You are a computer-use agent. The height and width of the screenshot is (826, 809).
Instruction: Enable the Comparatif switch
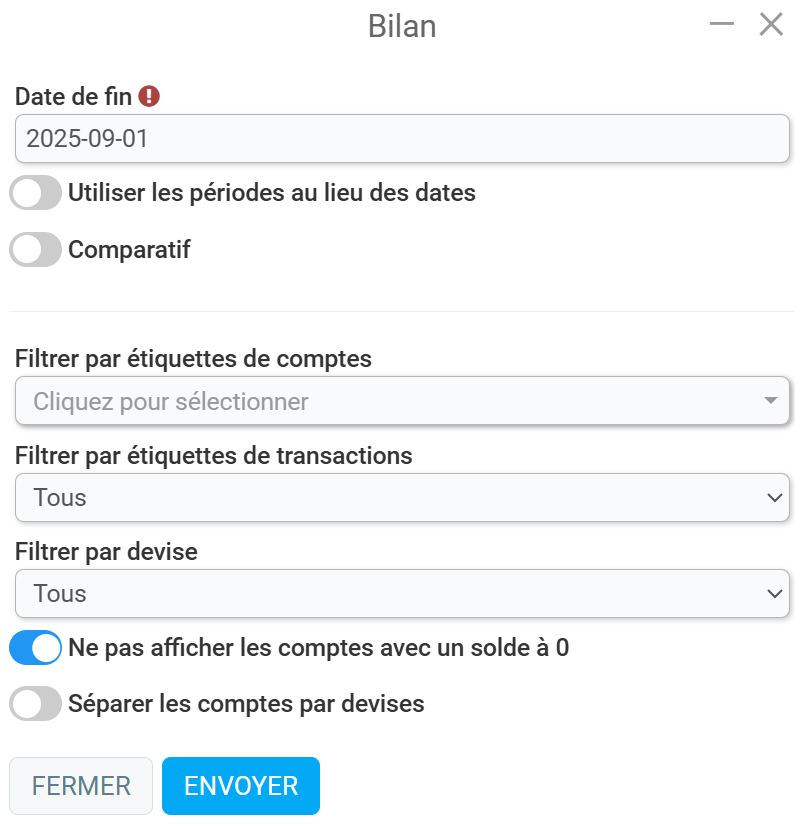coord(35,249)
